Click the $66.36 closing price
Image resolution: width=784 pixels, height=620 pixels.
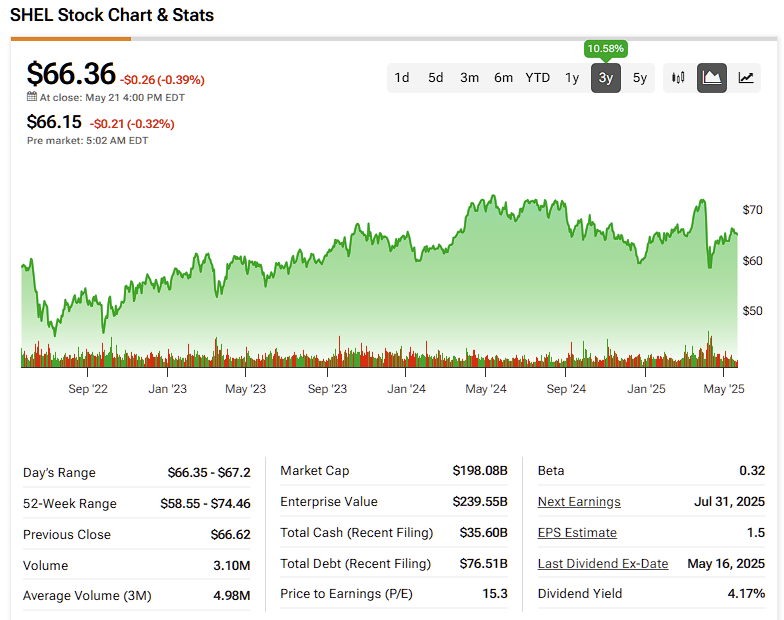pos(71,74)
